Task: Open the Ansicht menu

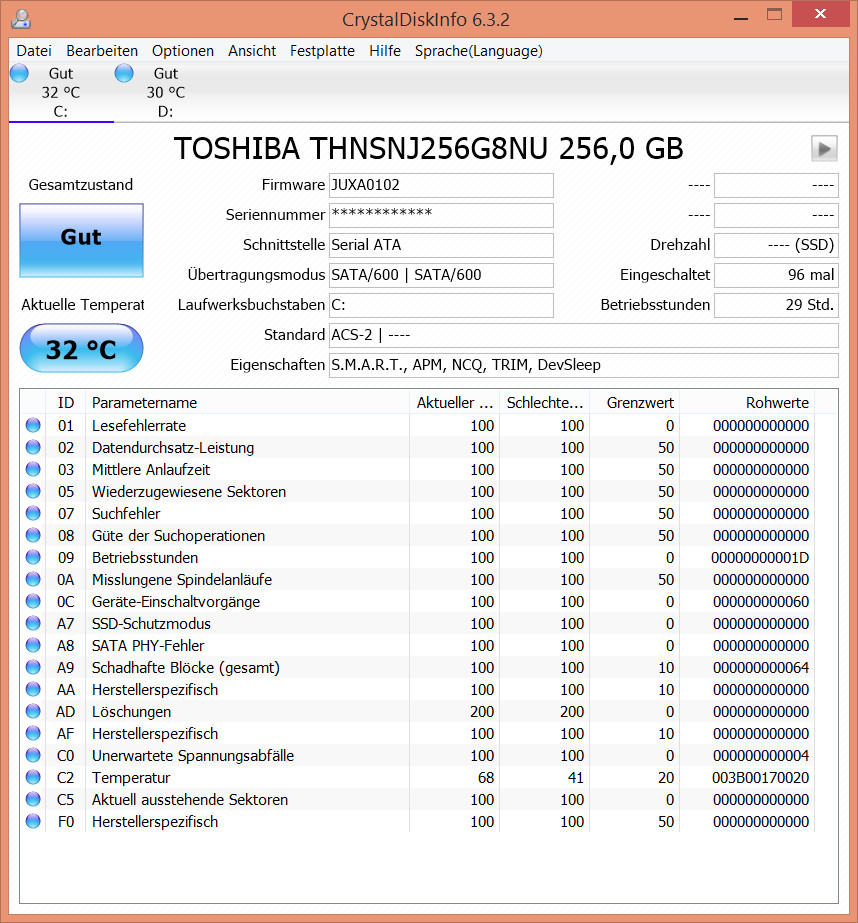Action: point(252,51)
